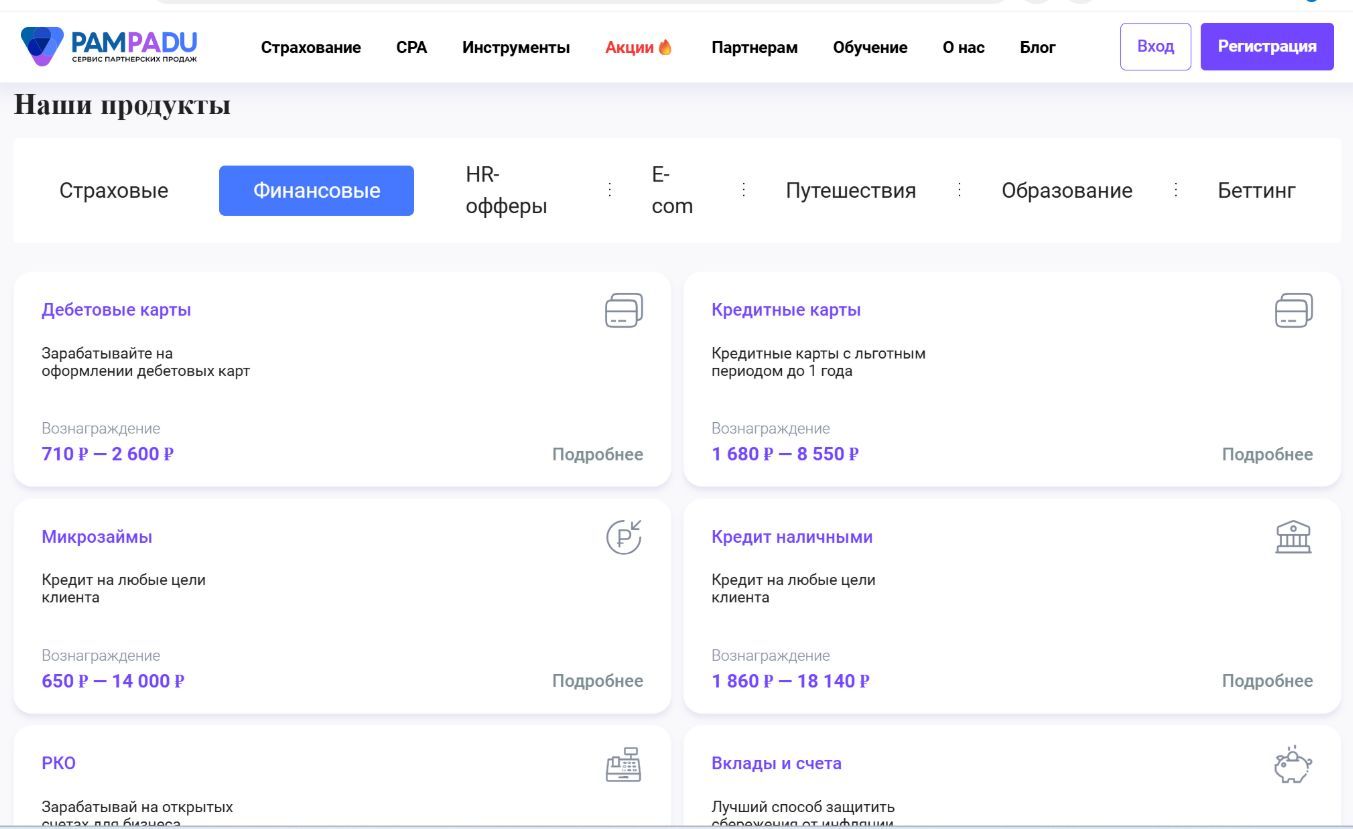Click the credit cards icon
This screenshot has width=1353, height=829.
click(1293, 311)
